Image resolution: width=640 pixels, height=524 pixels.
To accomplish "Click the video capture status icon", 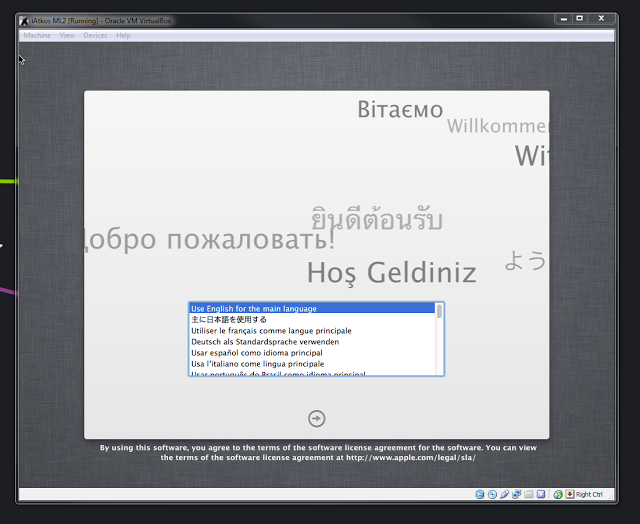I will (541, 494).
